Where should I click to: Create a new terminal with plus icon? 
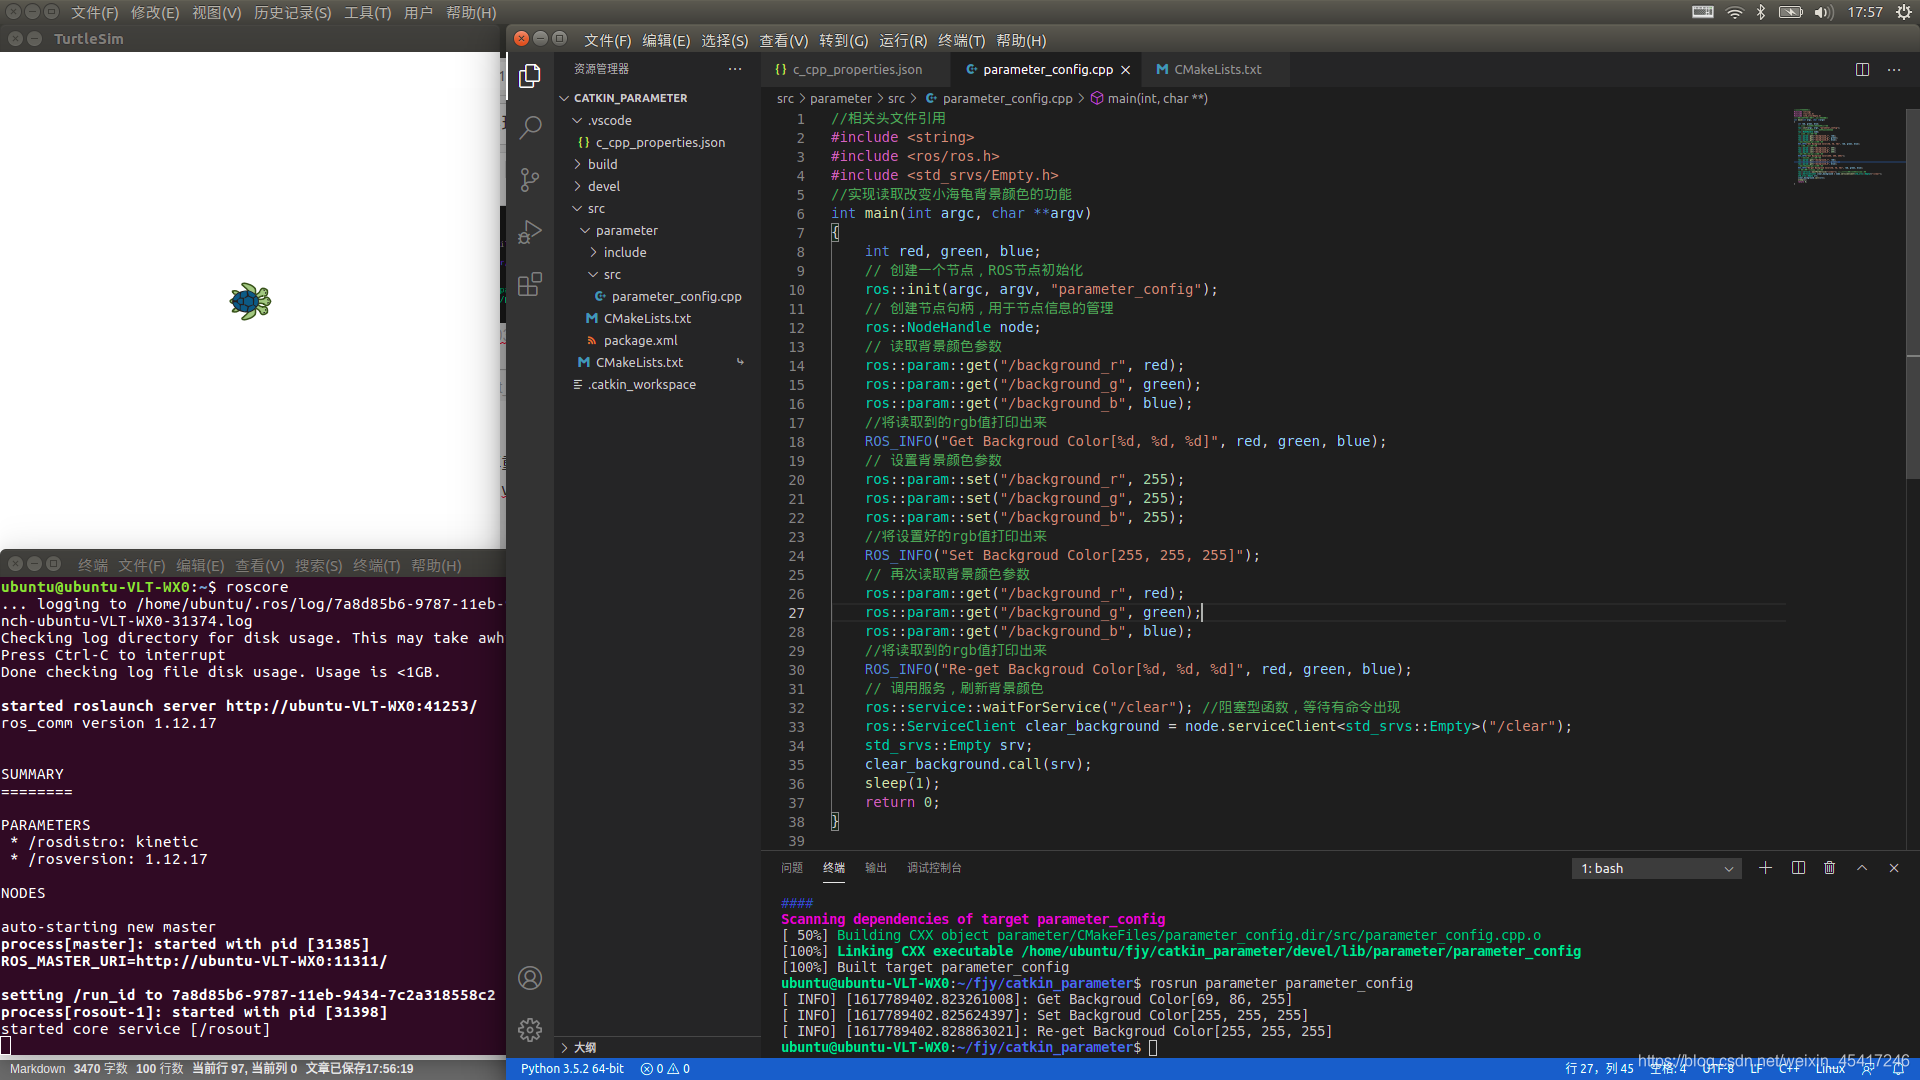(x=1765, y=868)
